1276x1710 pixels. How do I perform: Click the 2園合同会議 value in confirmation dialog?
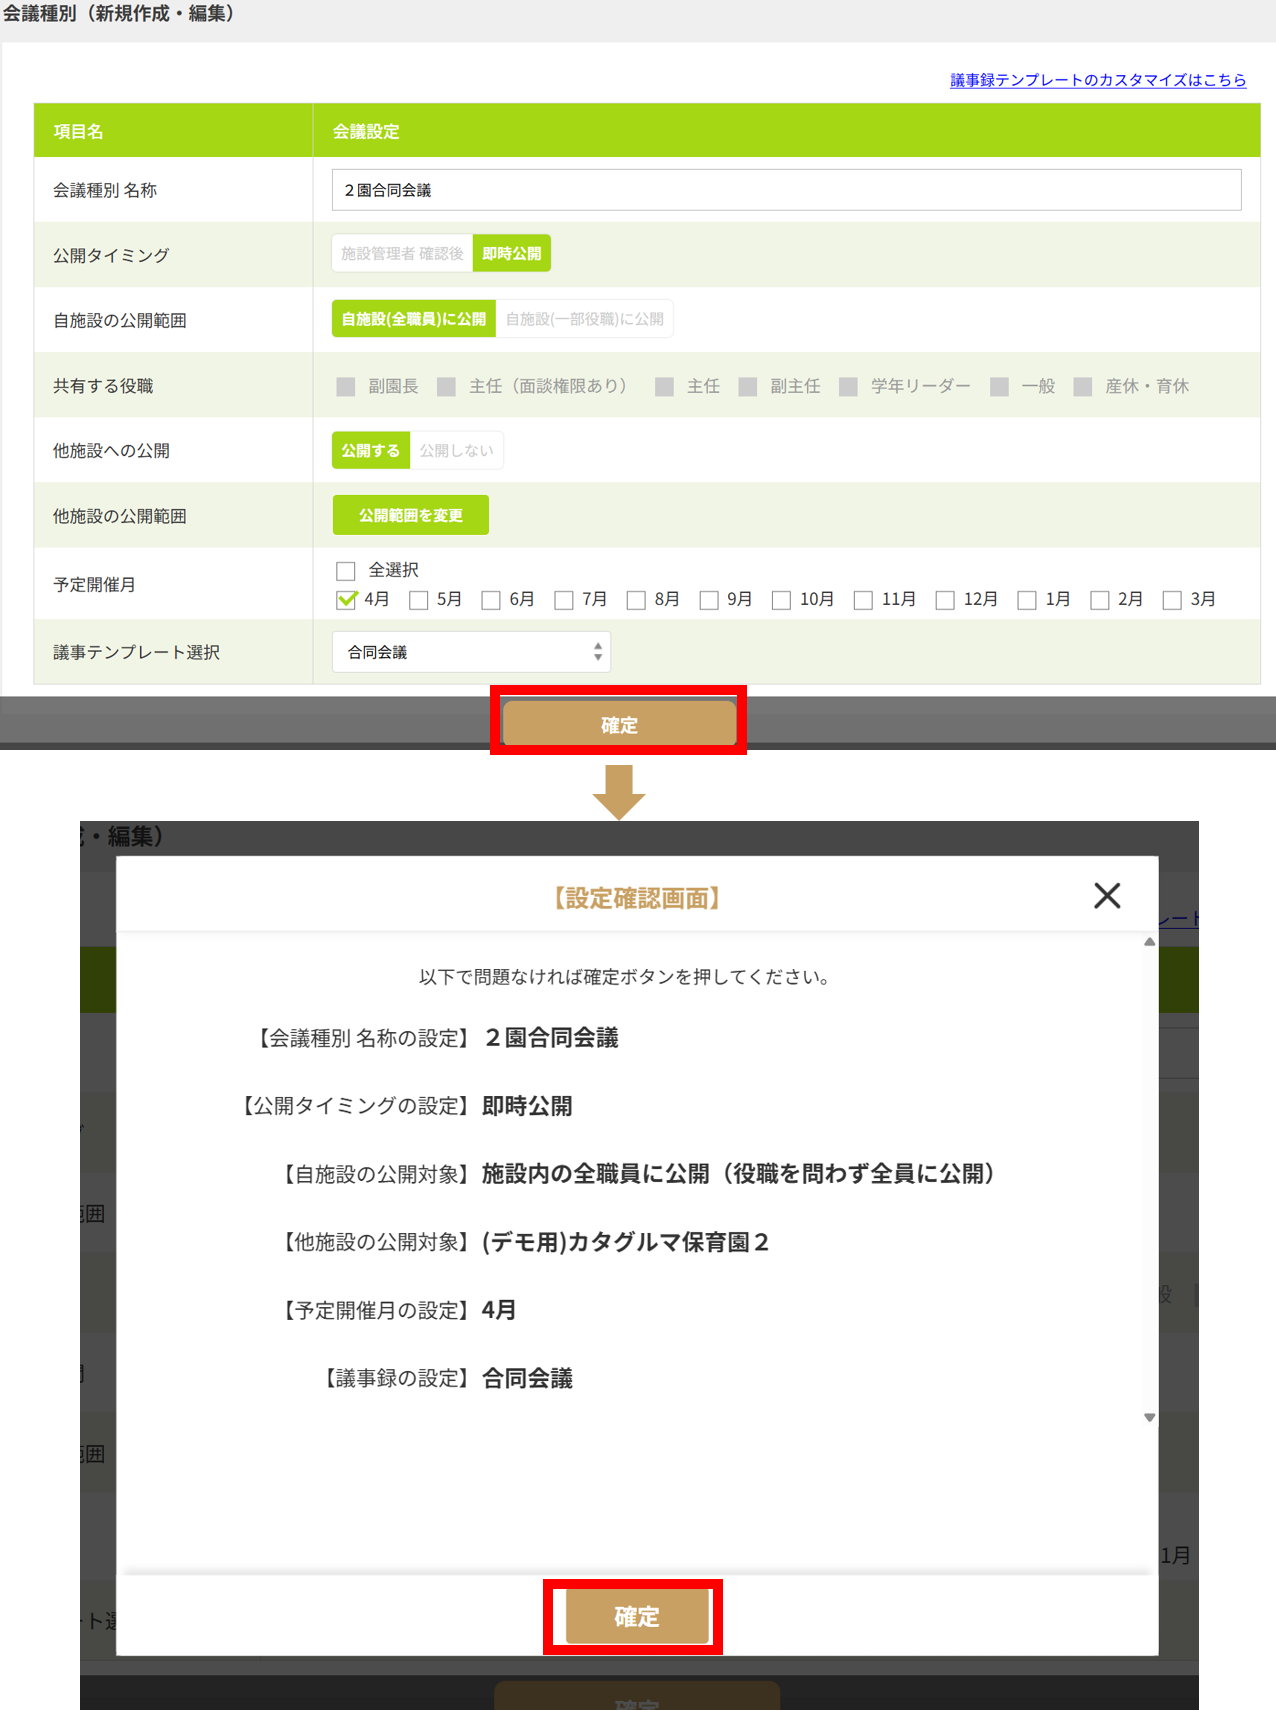coord(551,1038)
